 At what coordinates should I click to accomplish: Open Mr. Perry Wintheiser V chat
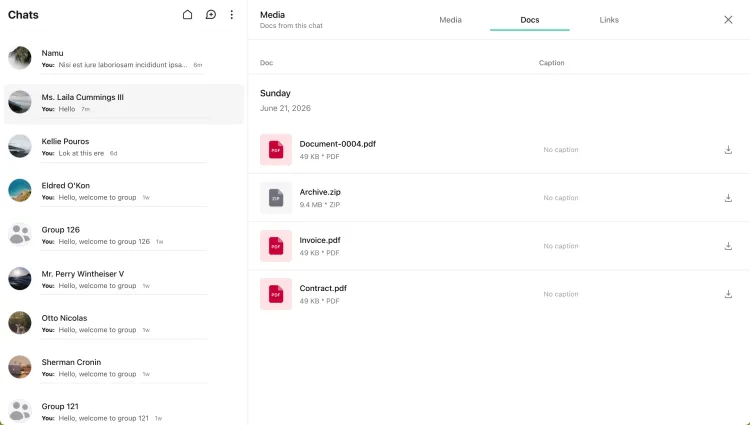[124, 279]
